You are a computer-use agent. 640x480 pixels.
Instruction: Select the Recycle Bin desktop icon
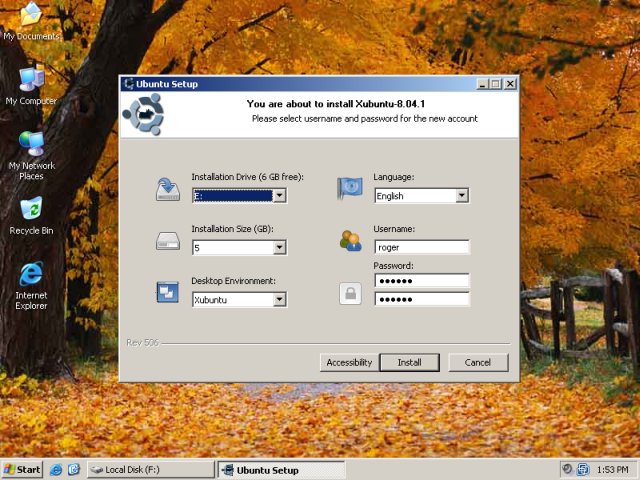click(31, 216)
